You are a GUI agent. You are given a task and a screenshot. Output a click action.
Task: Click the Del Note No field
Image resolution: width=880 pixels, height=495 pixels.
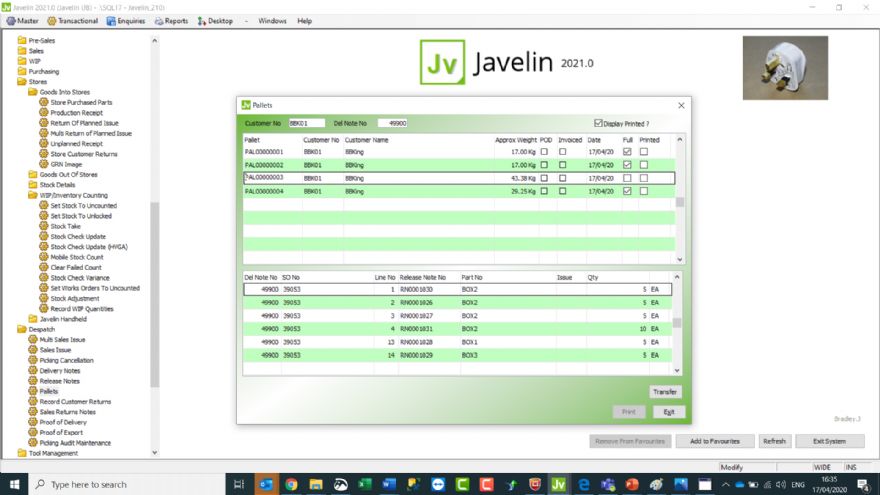(x=393, y=123)
